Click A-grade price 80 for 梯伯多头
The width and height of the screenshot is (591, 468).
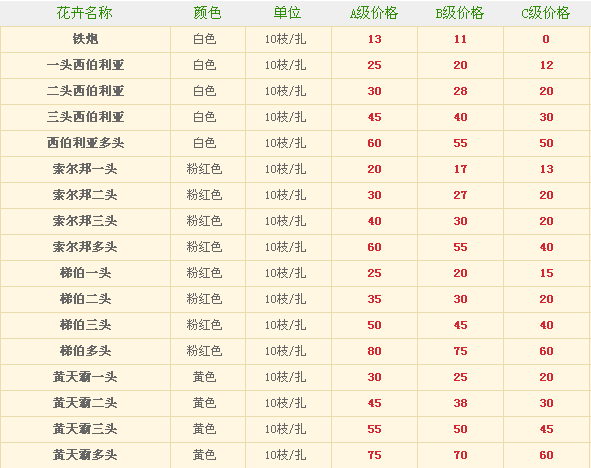[375, 351]
